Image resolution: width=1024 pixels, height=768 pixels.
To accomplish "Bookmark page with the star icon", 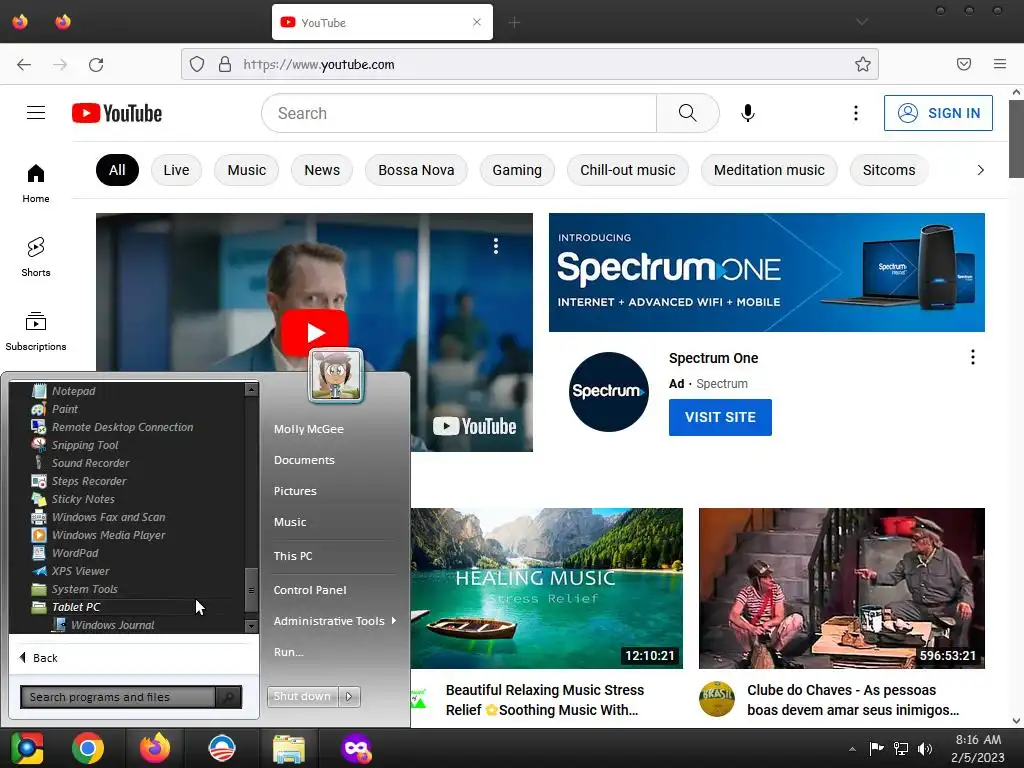I will coord(863,64).
